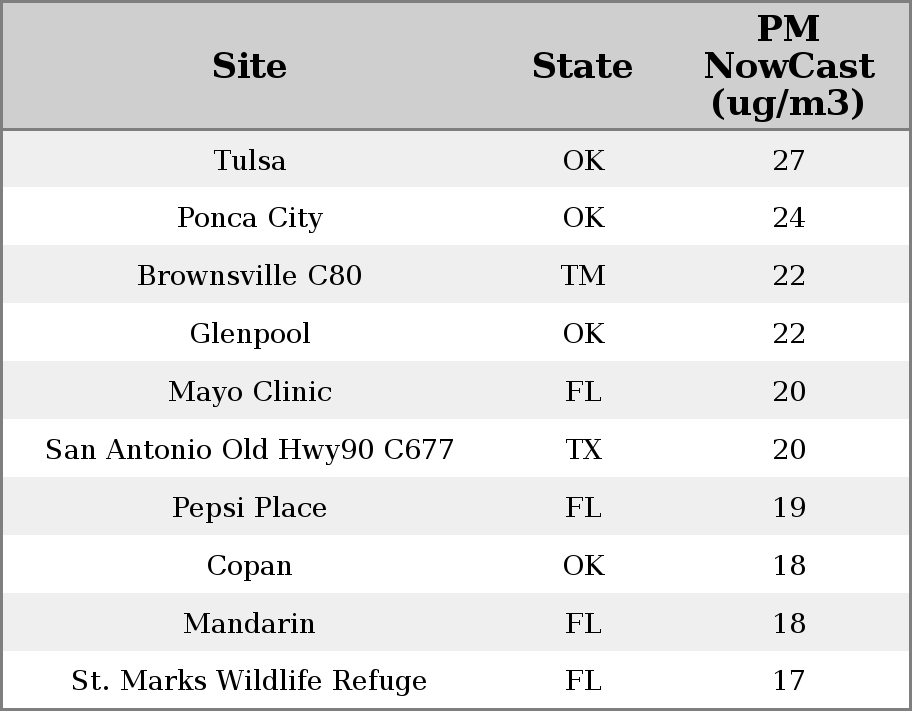Select St. Marks Wildlife Refuge site

(250, 681)
